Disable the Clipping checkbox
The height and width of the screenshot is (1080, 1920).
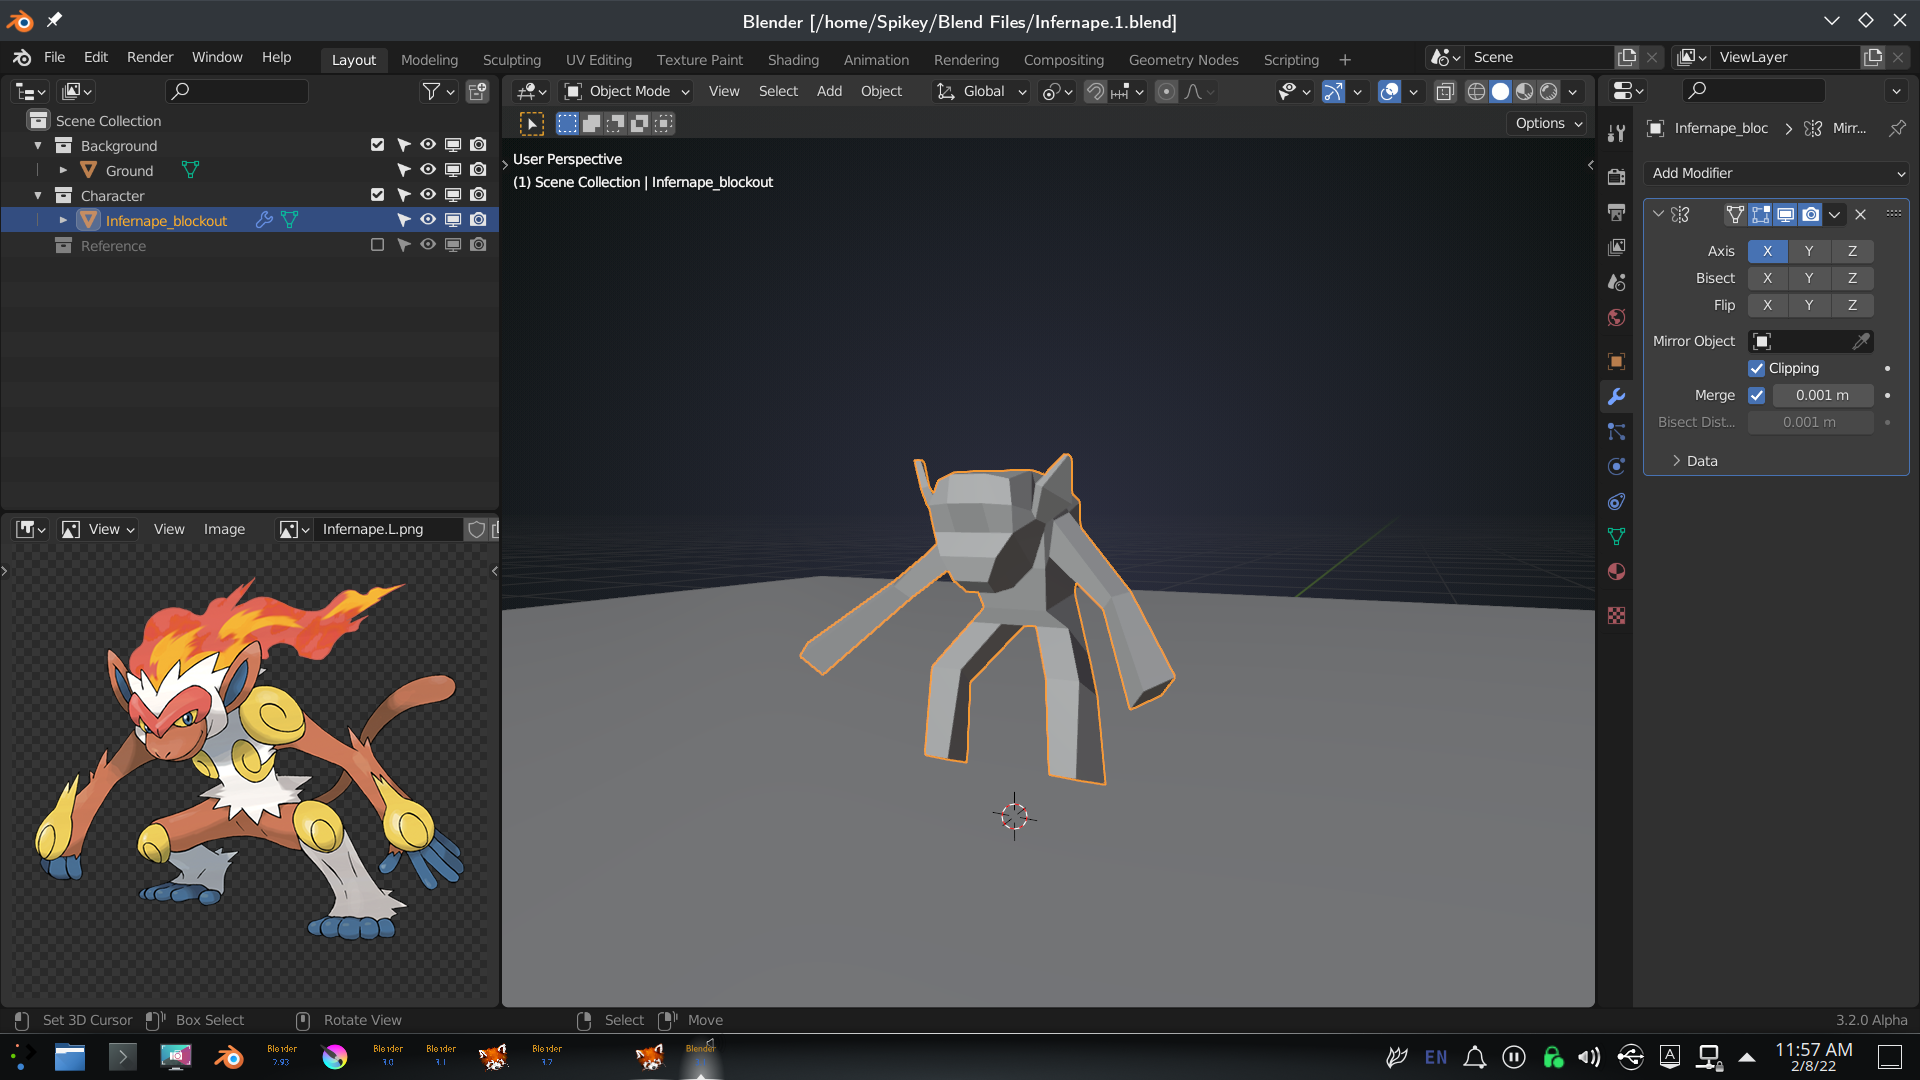[x=1756, y=369]
